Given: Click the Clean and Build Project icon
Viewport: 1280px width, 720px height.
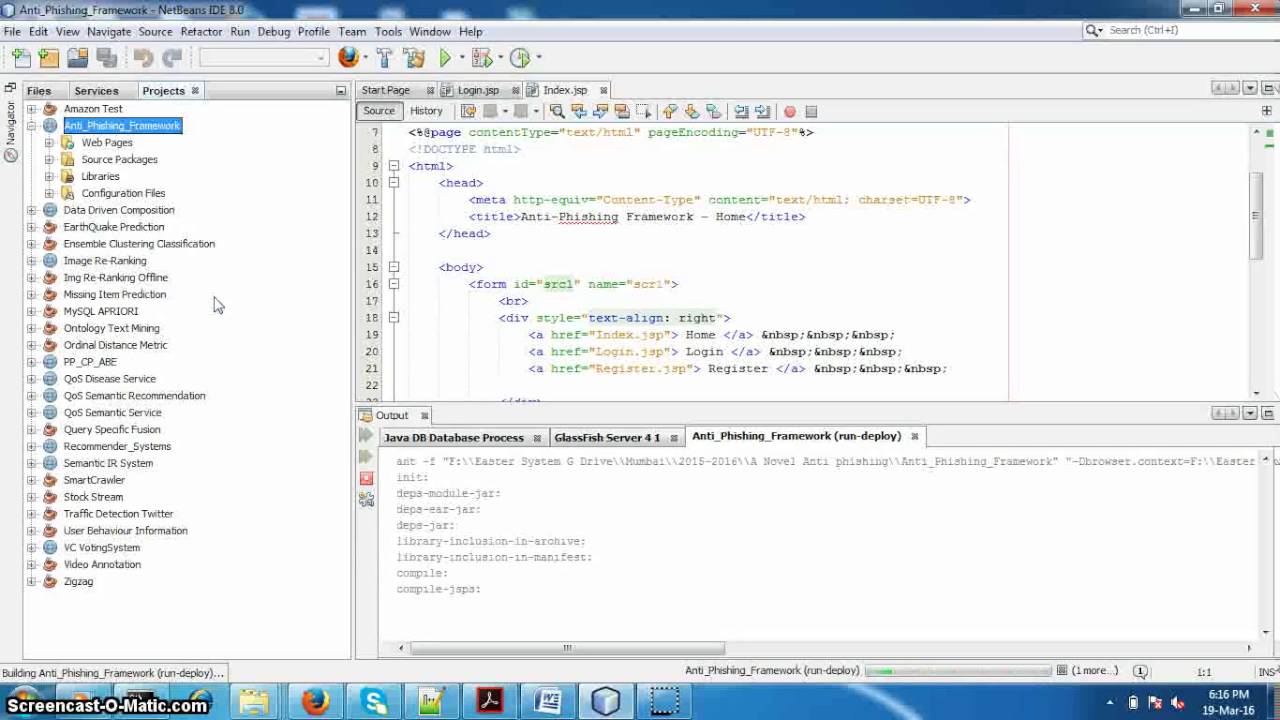Looking at the screenshot, I should (414, 58).
